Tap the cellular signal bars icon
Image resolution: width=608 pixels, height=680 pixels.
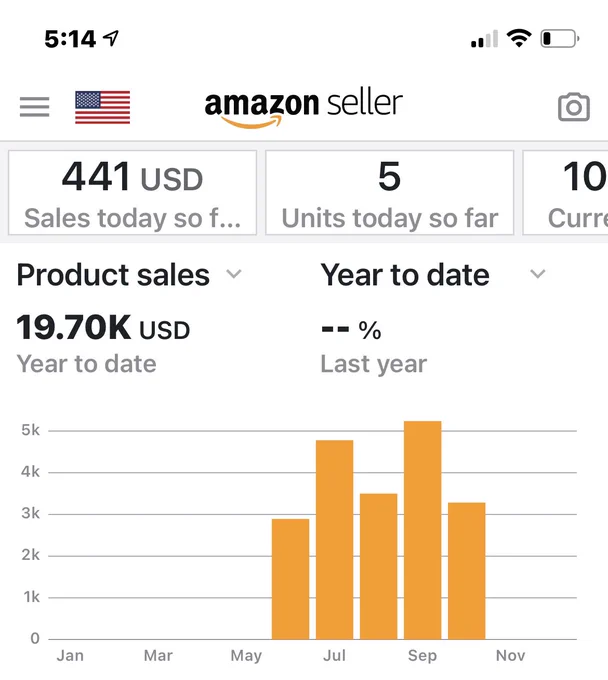pyautogui.click(x=484, y=39)
